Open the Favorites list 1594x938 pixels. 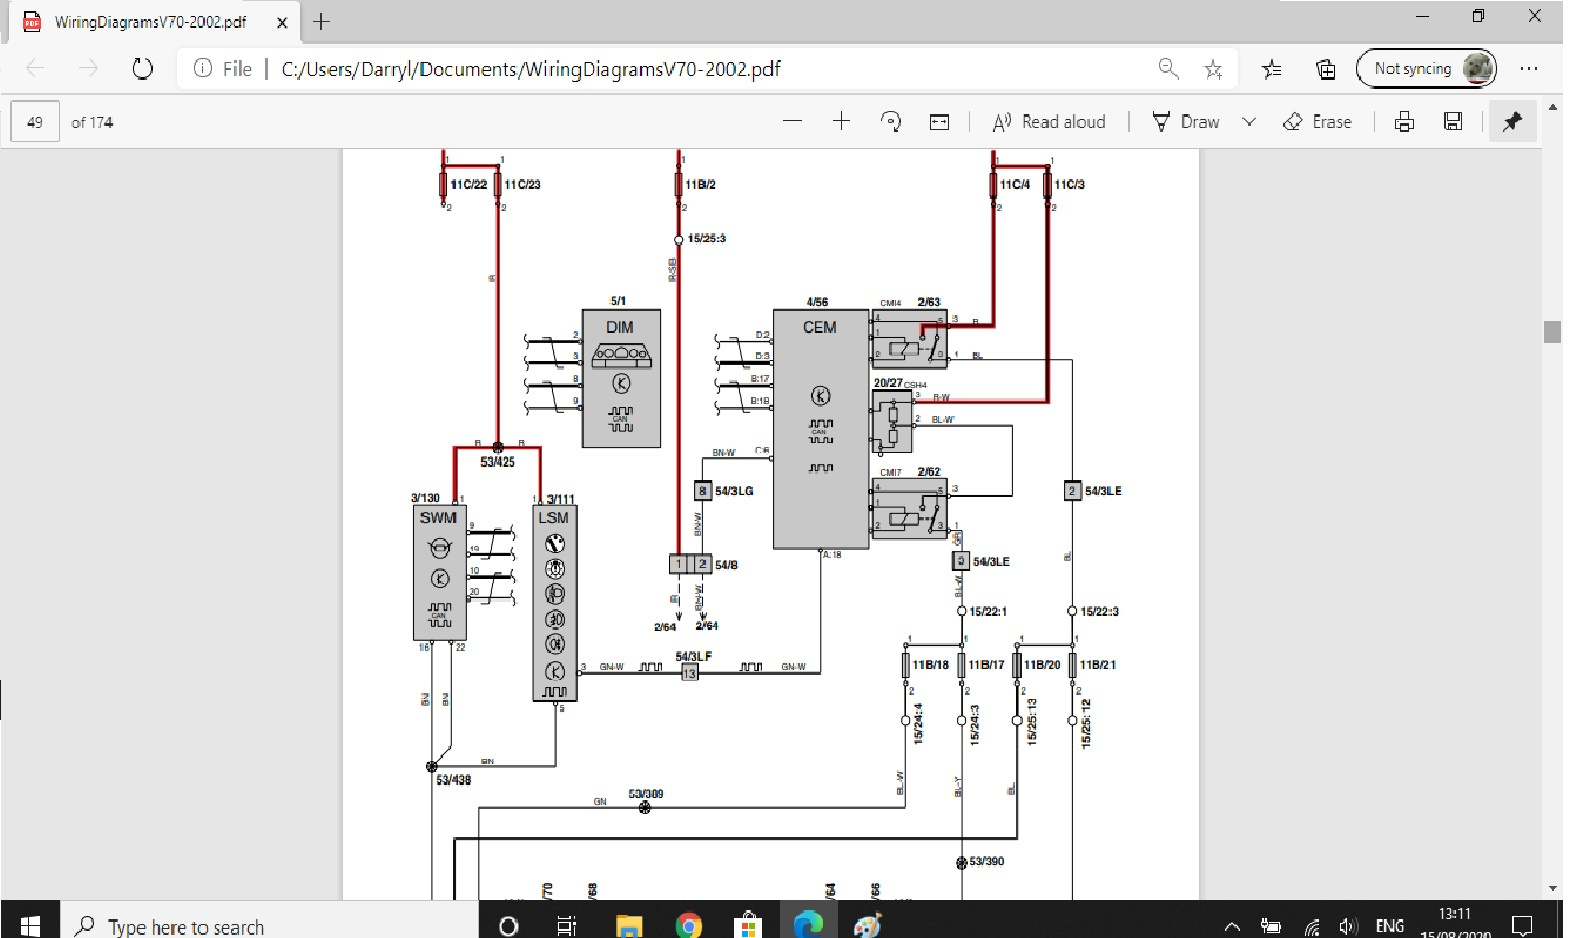click(1271, 69)
